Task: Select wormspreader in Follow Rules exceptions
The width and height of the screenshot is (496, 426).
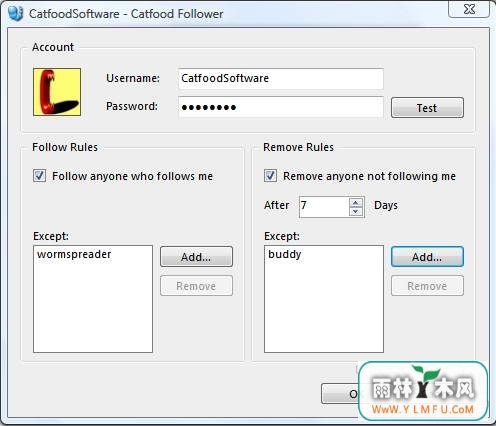Action: (74, 254)
